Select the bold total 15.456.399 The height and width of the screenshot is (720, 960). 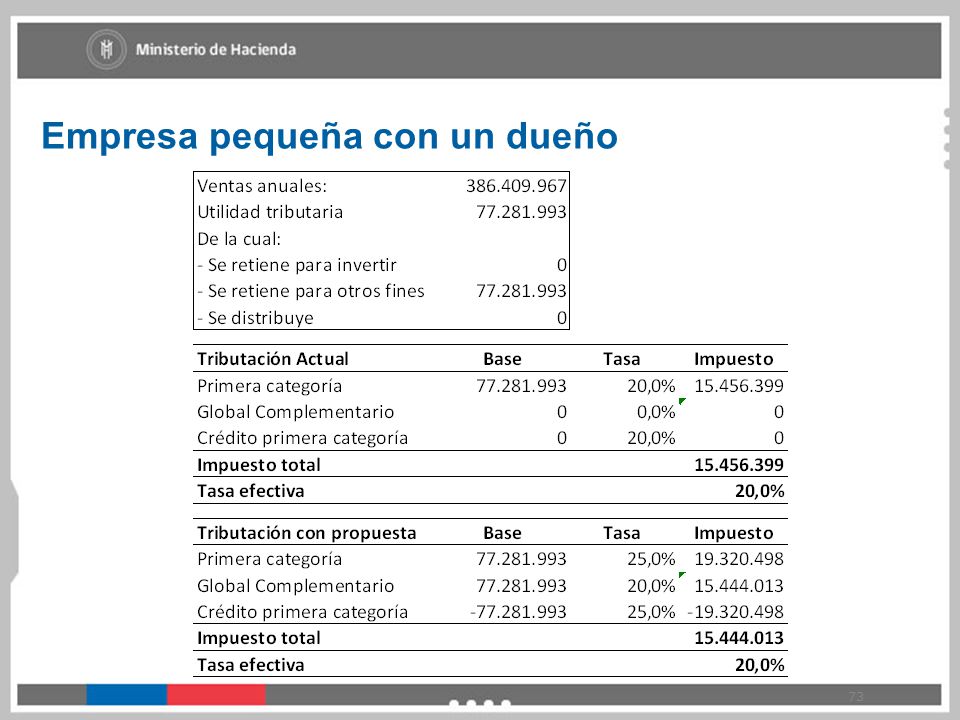point(738,465)
